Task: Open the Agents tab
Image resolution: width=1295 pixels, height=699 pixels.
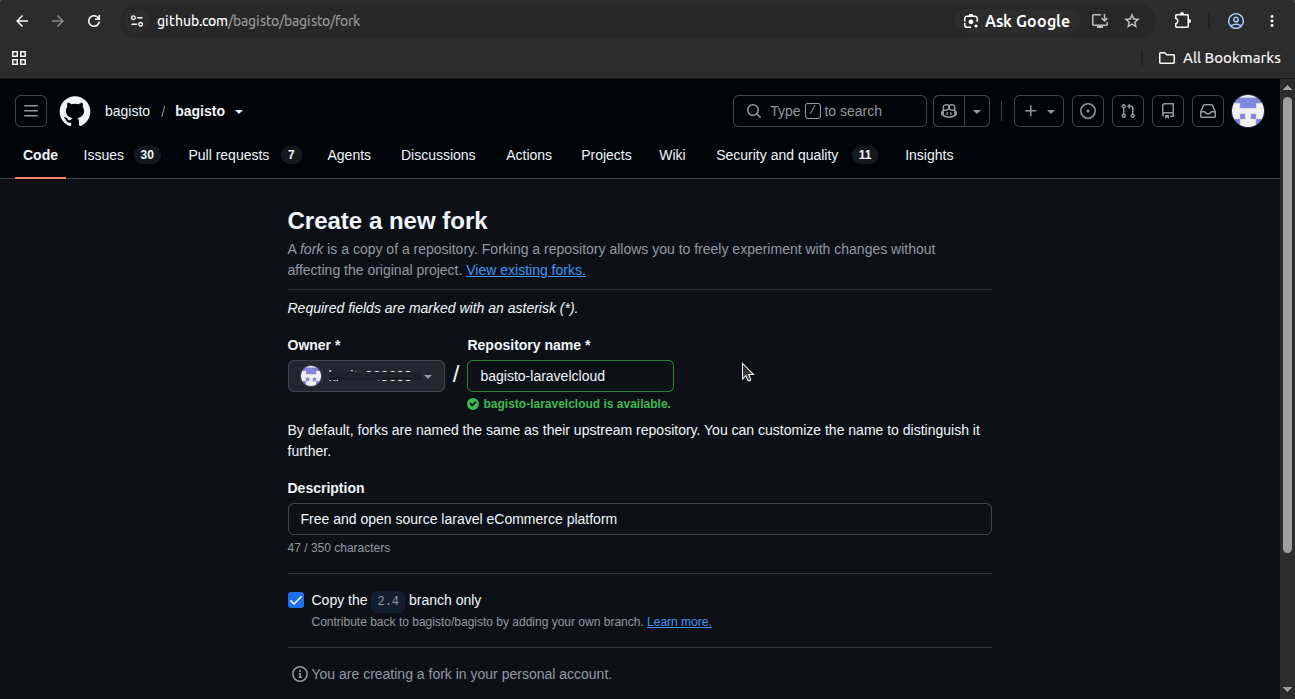Action: (349, 155)
